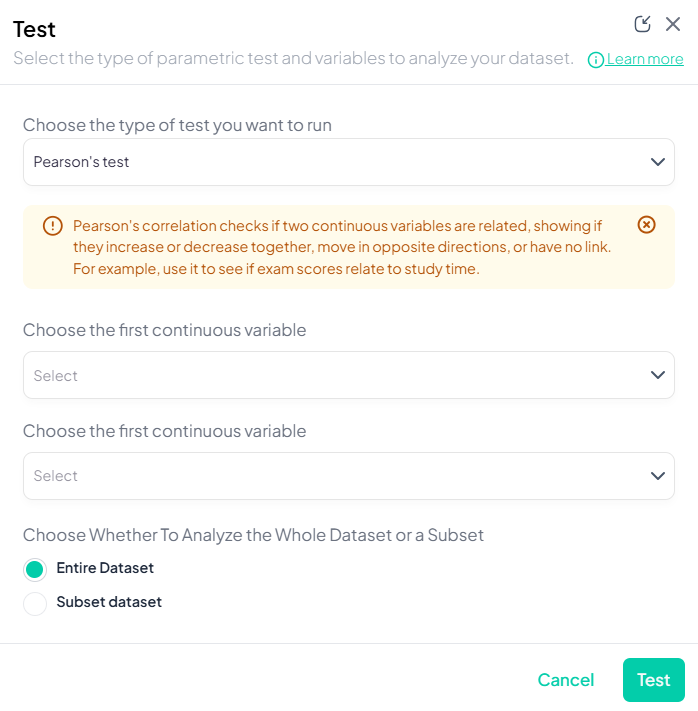Click the pop-out expand icon beside close

[642, 24]
